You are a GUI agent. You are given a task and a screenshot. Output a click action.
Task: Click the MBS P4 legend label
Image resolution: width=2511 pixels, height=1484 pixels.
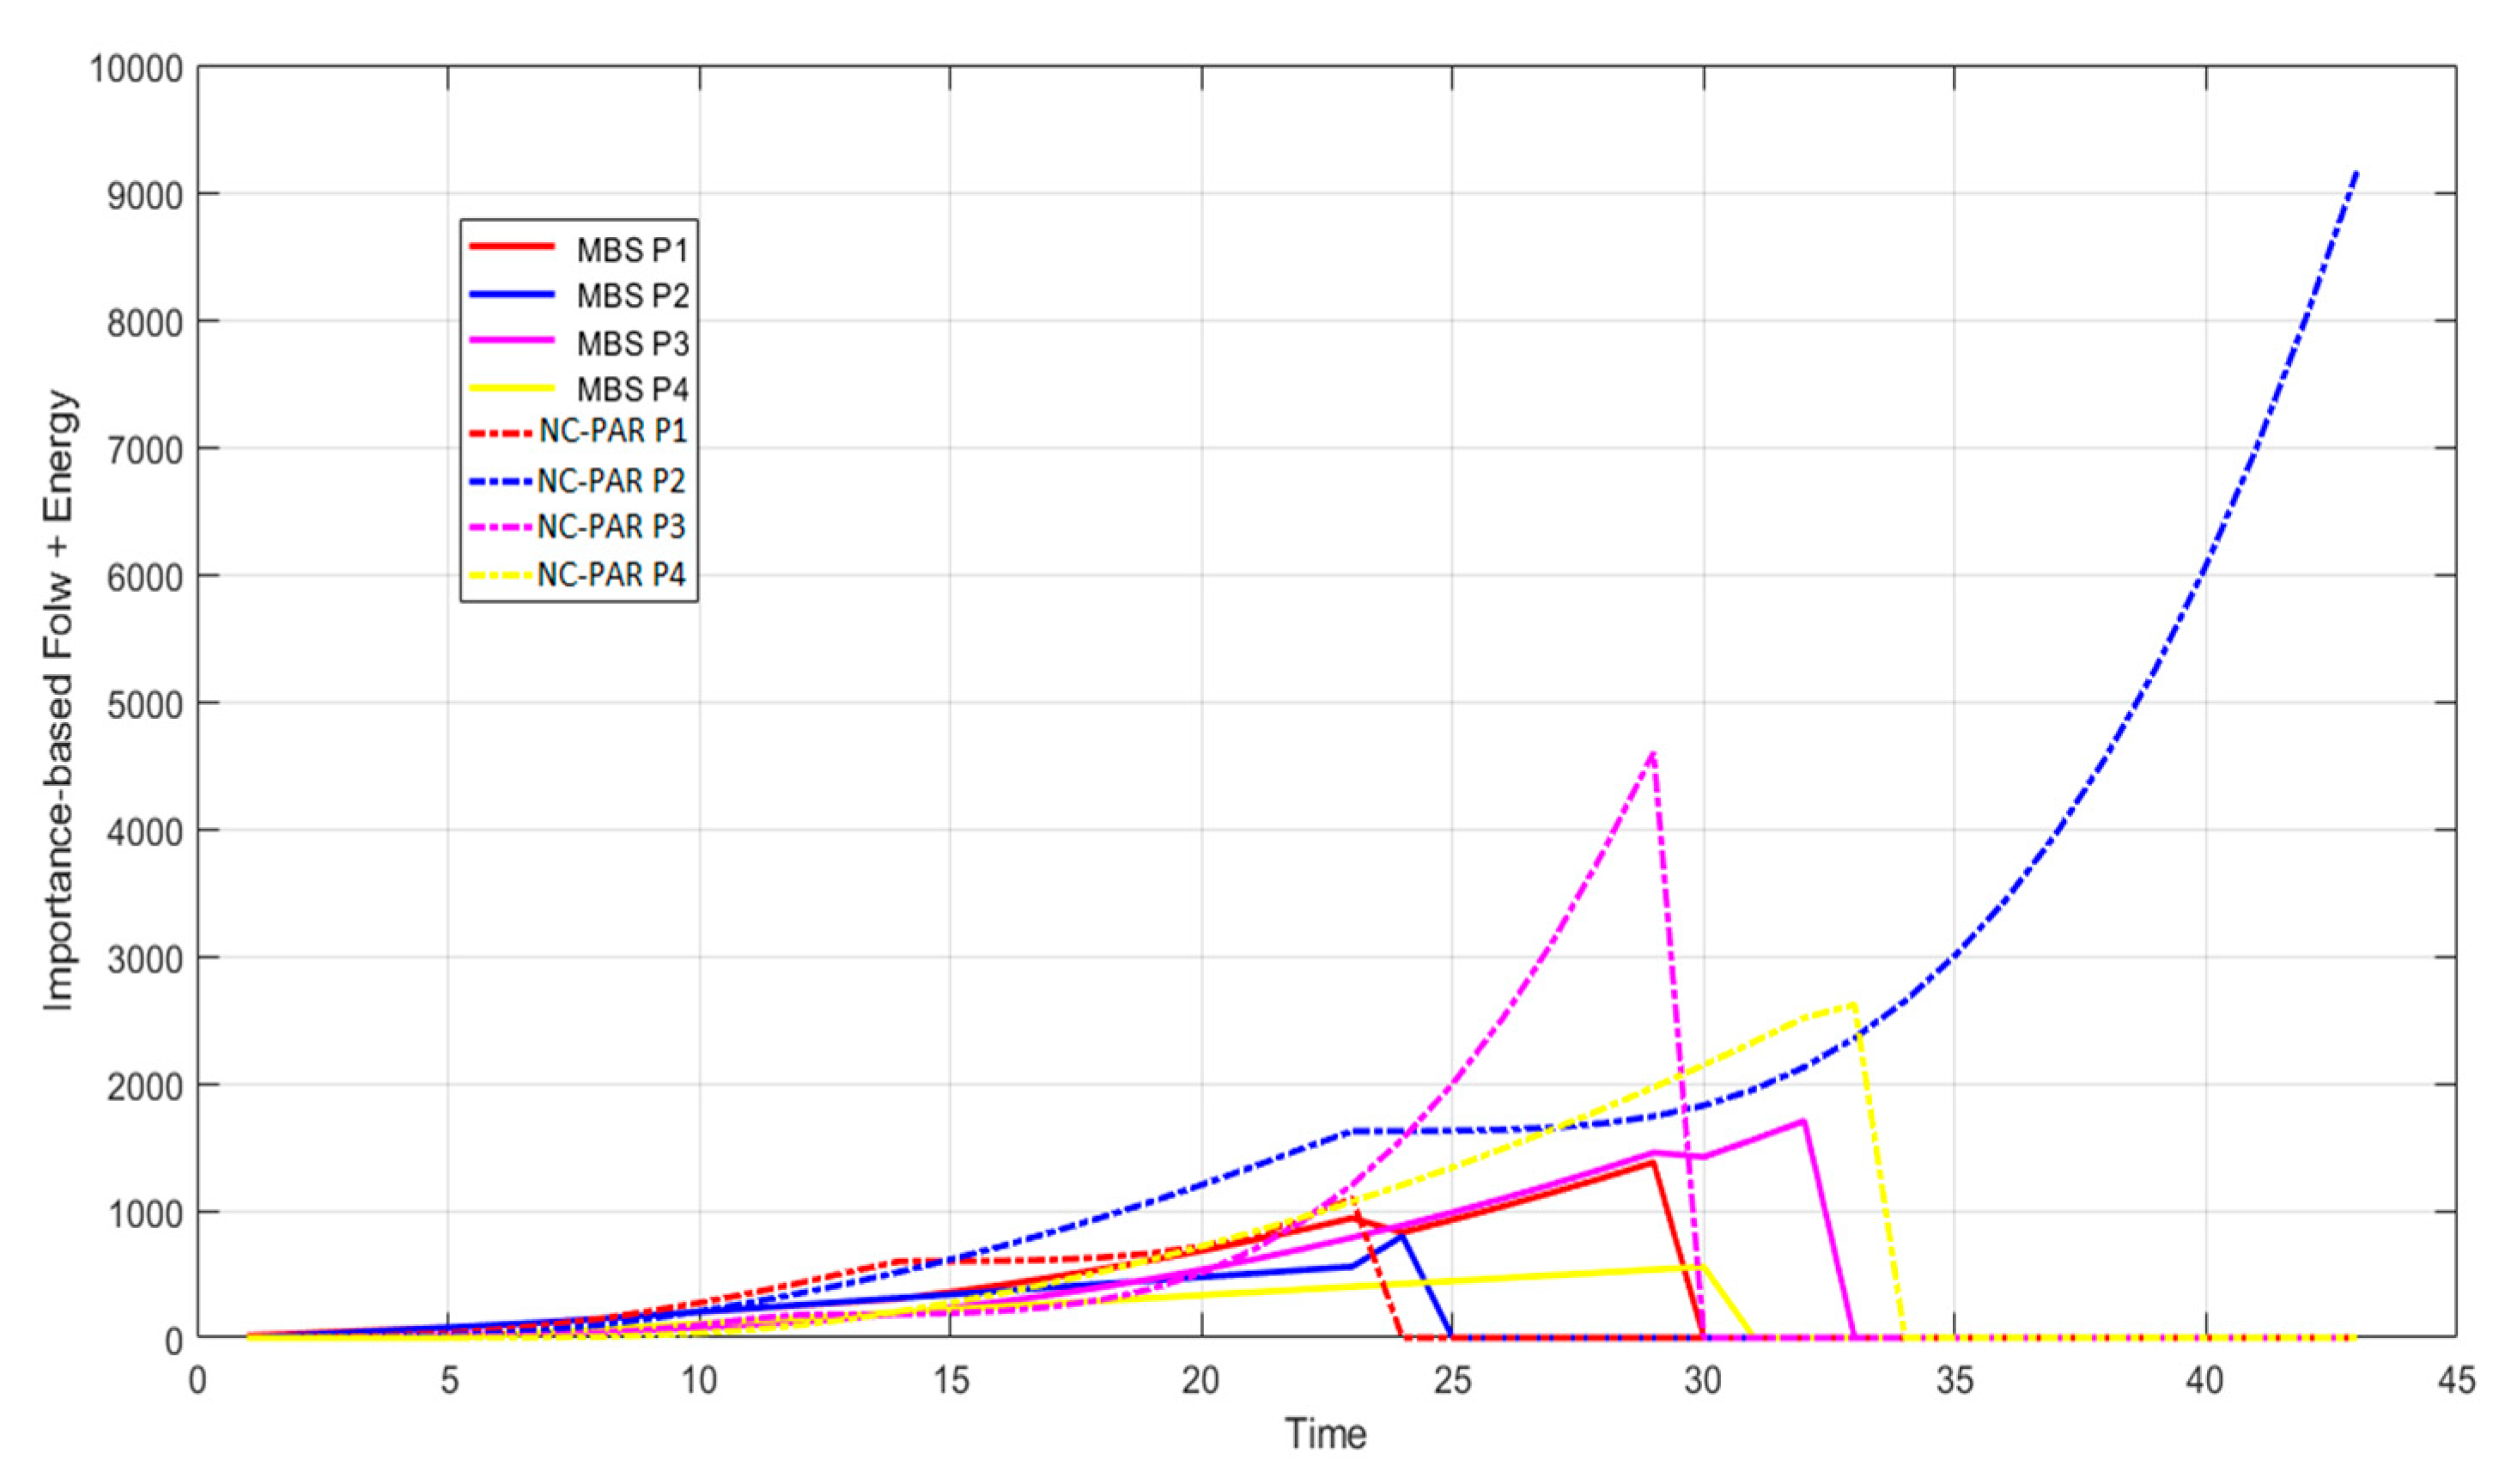tap(632, 388)
